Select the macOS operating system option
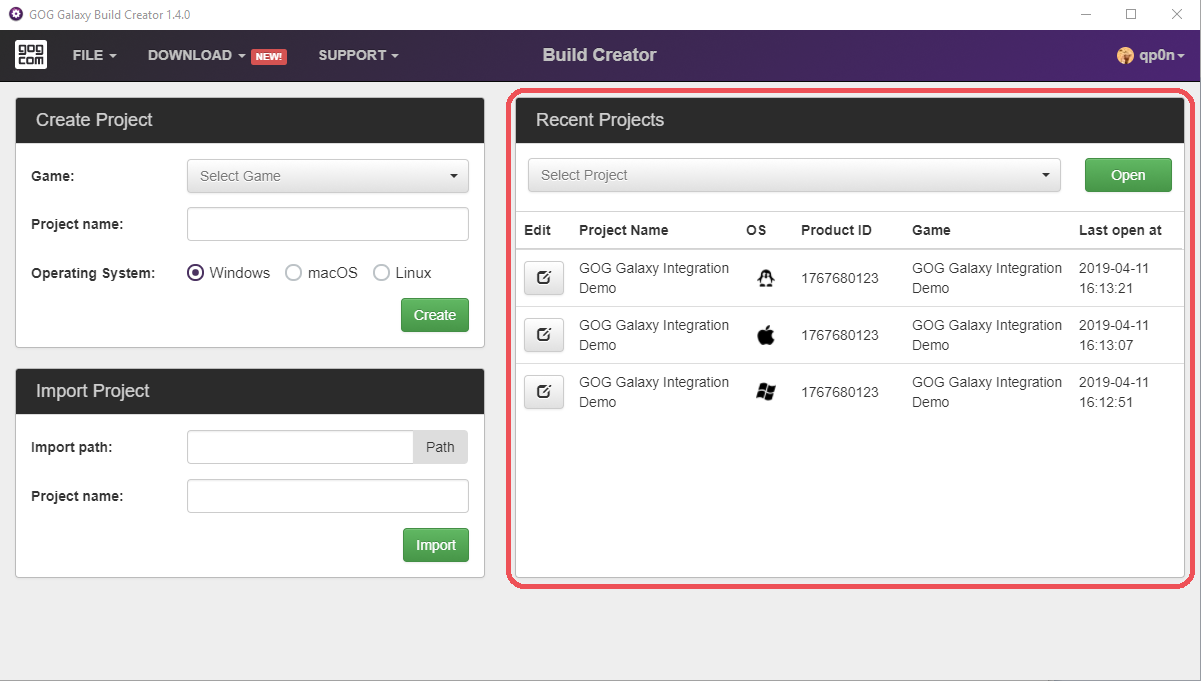The height and width of the screenshot is (681, 1201). (294, 273)
